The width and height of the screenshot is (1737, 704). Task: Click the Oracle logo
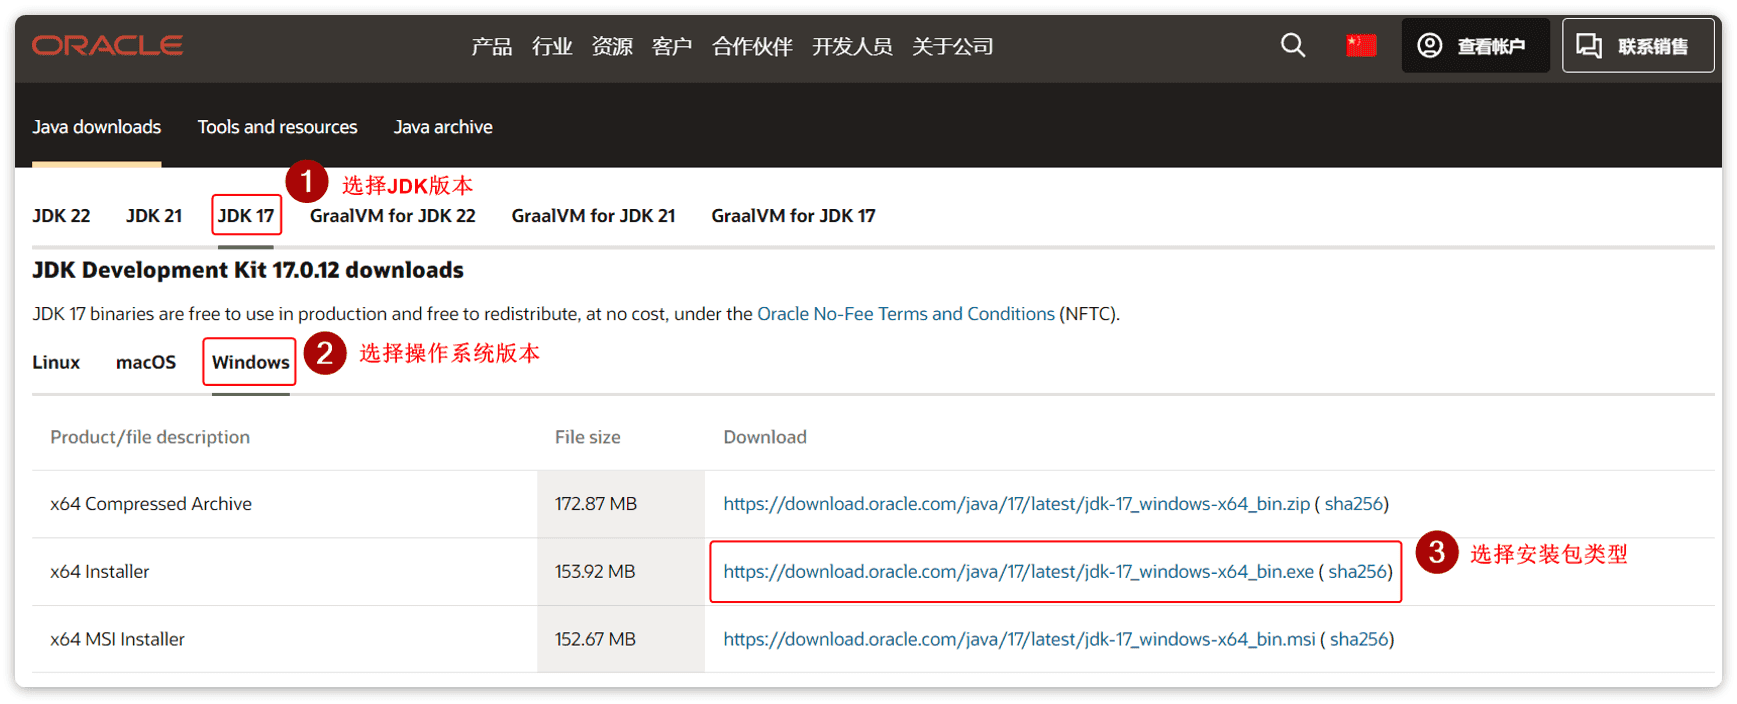click(x=107, y=46)
